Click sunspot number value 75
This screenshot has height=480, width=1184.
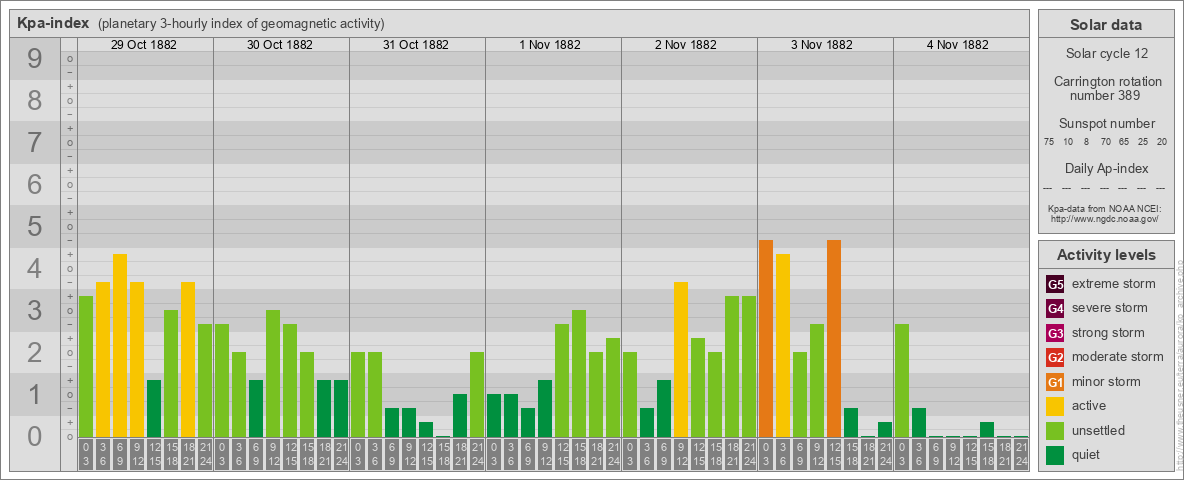(x=1049, y=142)
